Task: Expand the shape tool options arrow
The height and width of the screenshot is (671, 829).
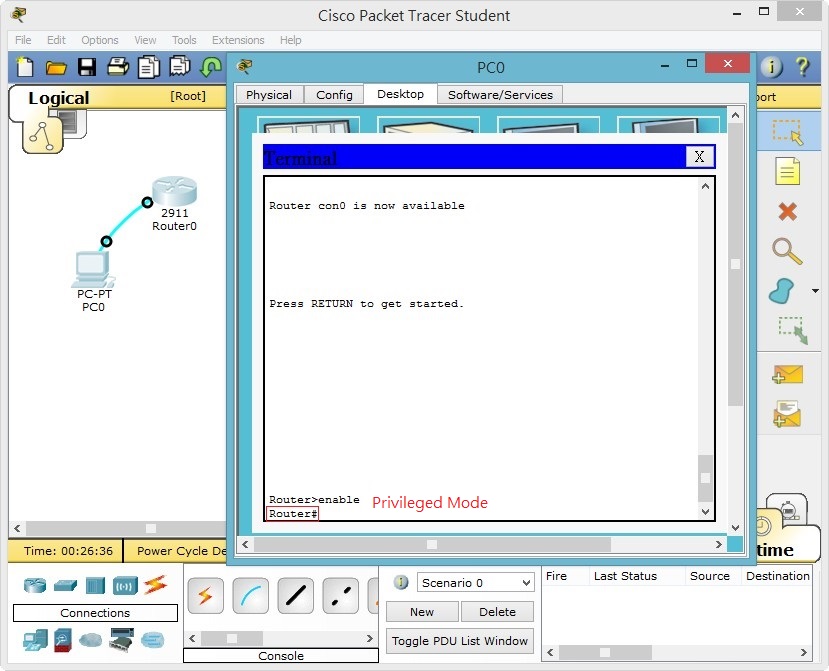Action: pos(815,291)
